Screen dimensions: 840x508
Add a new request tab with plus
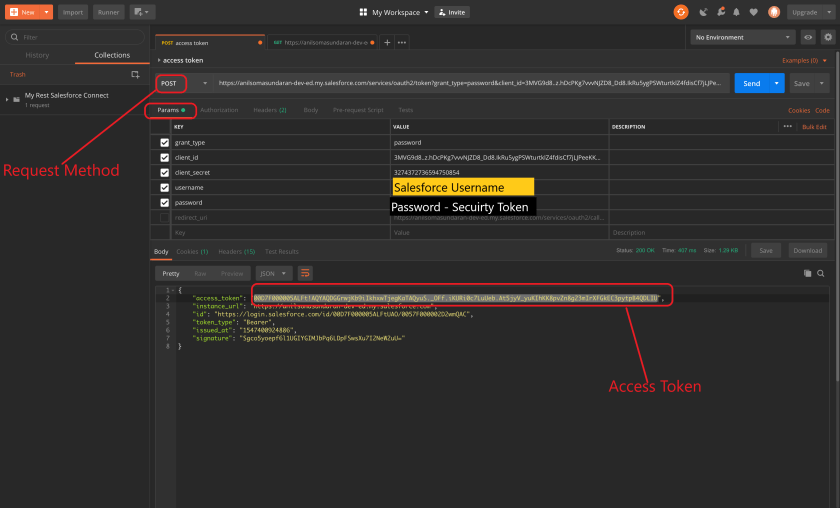pos(387,42)
